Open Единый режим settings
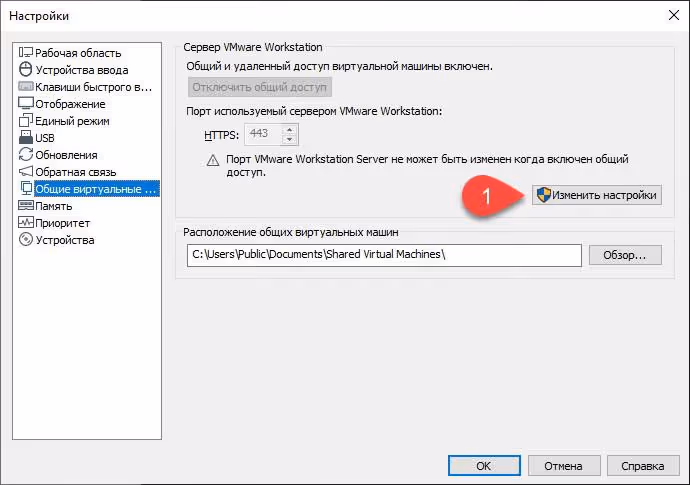Viewport: 690px width, 485px height. pos(72,121)
